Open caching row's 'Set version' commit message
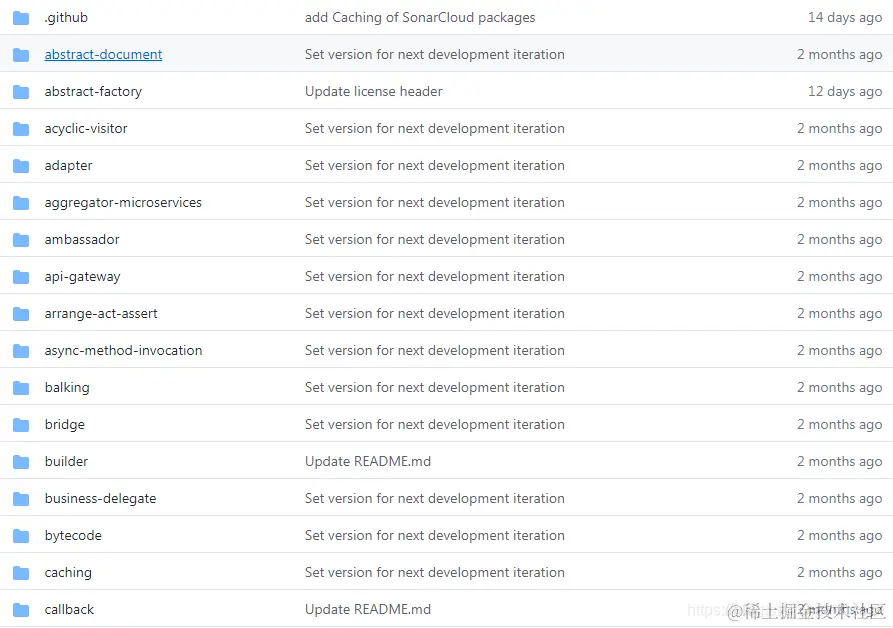Screen dimensions: 893x628 click(435, 573)
